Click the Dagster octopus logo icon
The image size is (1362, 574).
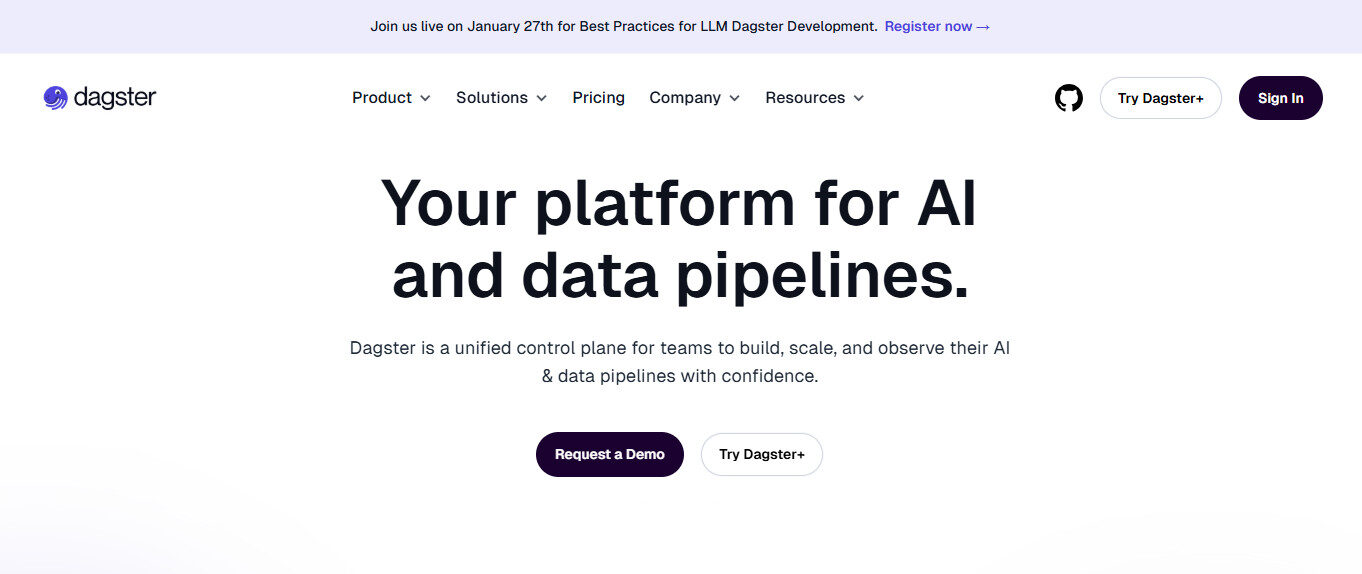tap(55, 98)
